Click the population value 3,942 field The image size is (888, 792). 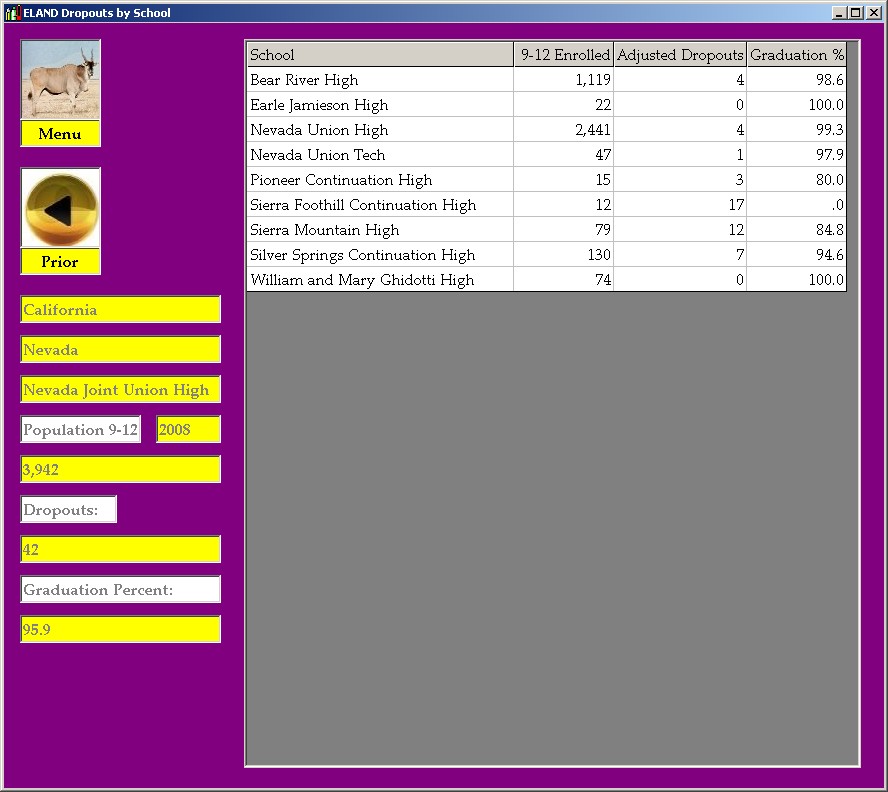(x=121, y=470)
